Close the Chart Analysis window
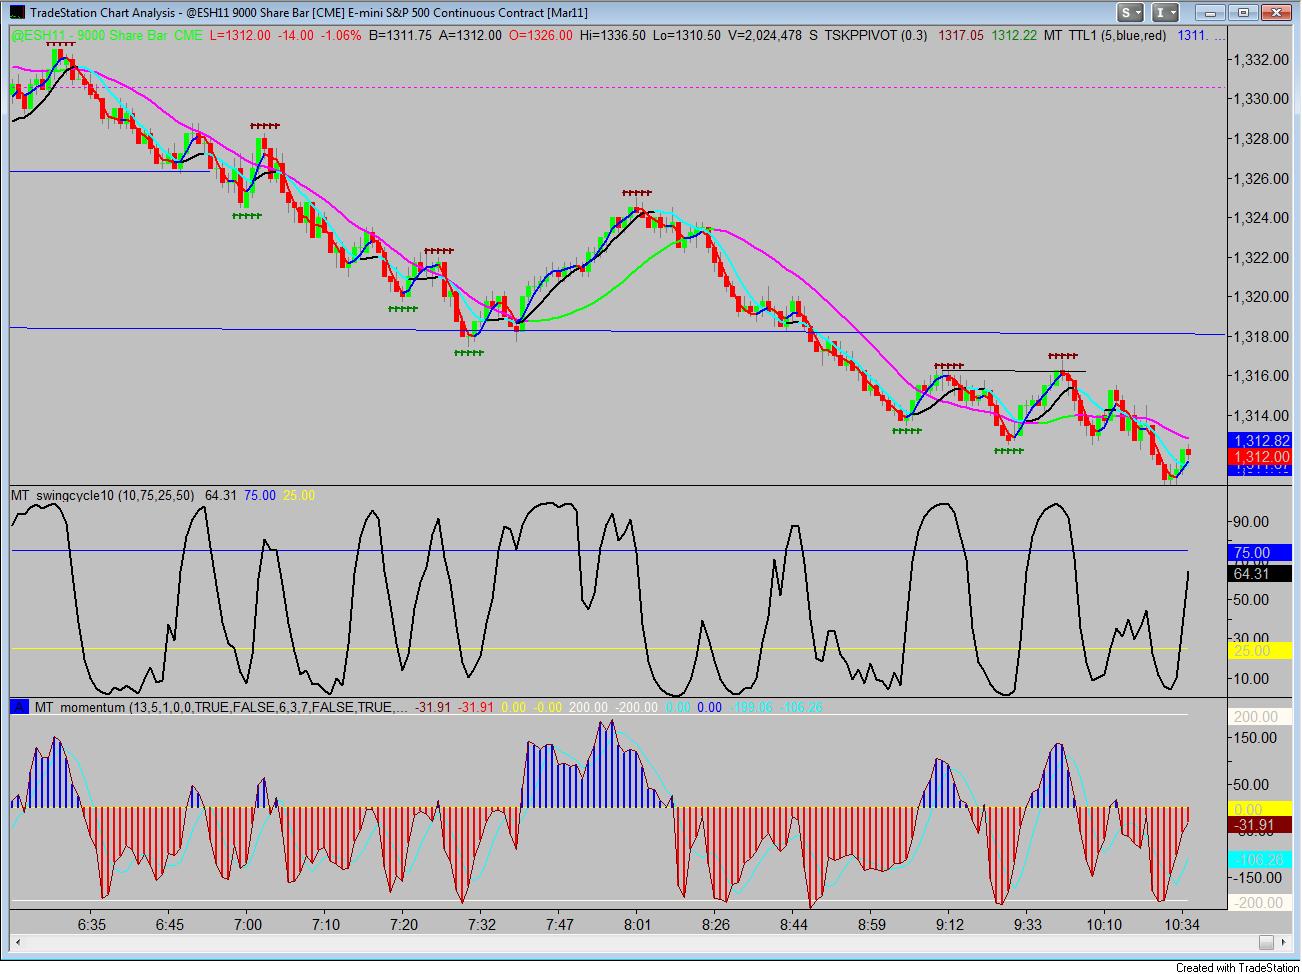This screenshot has height=974, width=1302. (1275, 13)
